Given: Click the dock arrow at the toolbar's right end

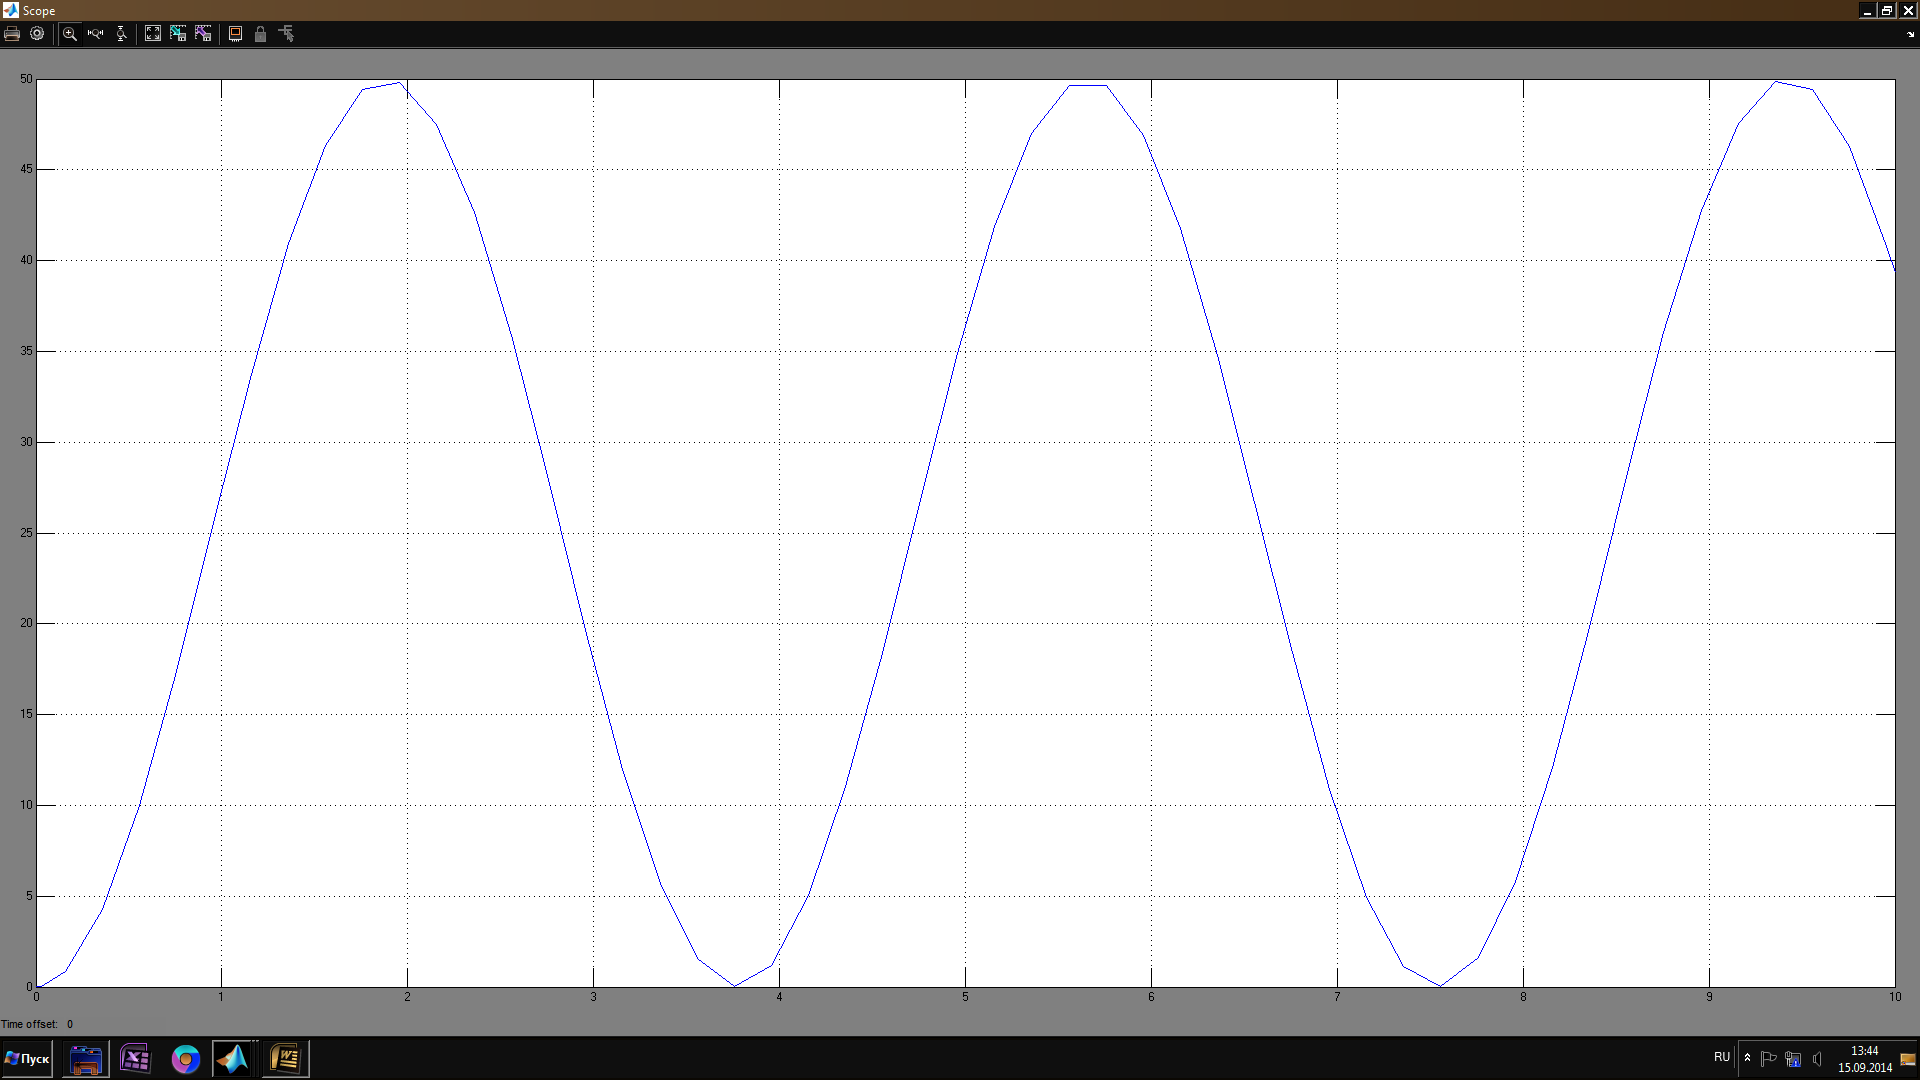Looking at the screenshot, I should click(x=1910, y=34).
